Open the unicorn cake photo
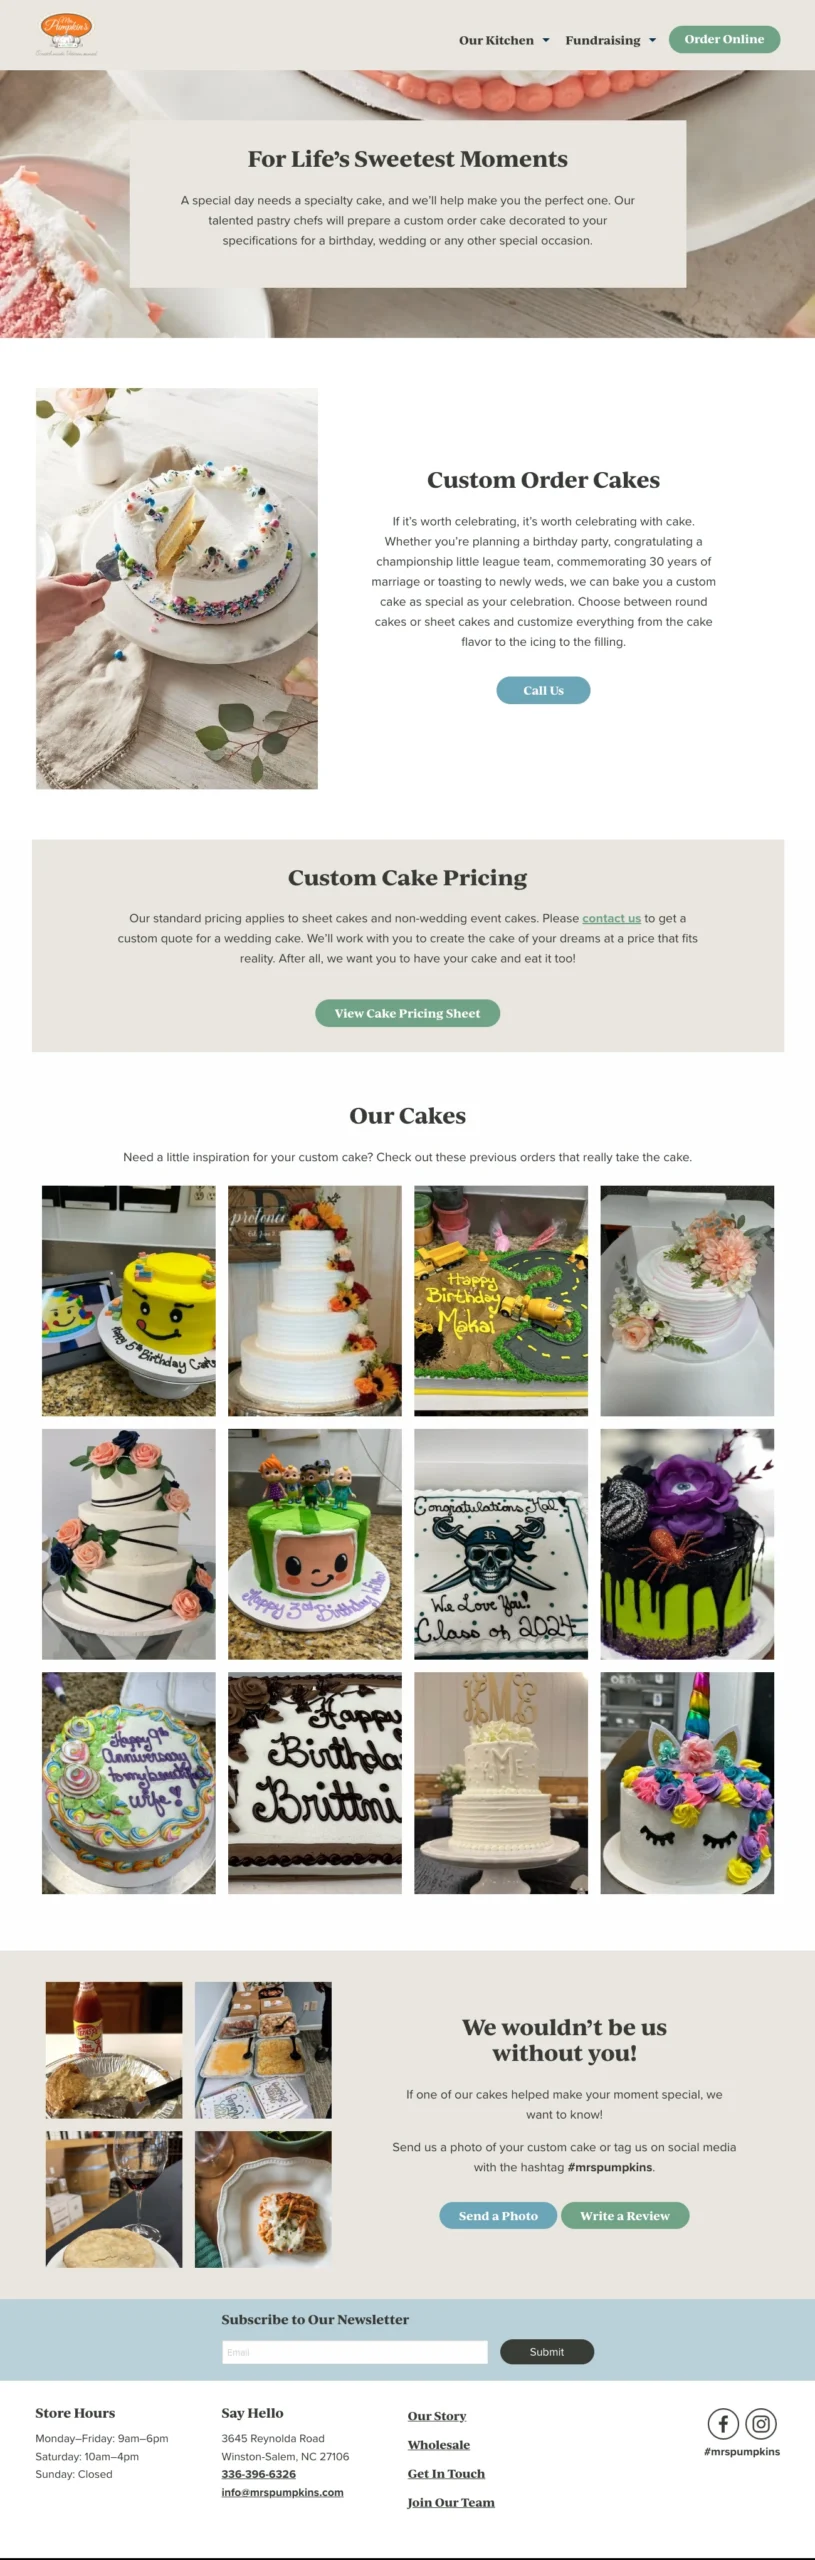This screenshot has height=2560, width=815. point(687,1782)
